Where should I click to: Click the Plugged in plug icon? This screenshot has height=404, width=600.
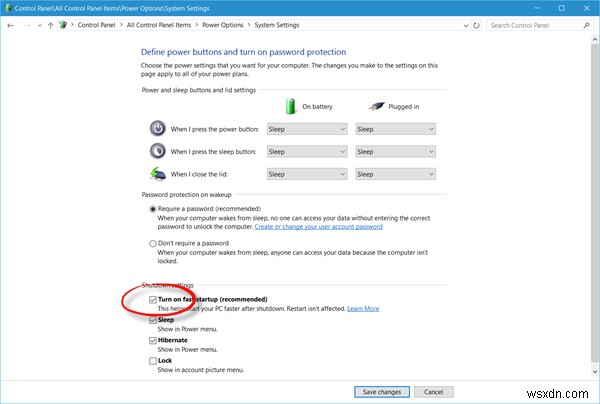[x=376, y=106]
